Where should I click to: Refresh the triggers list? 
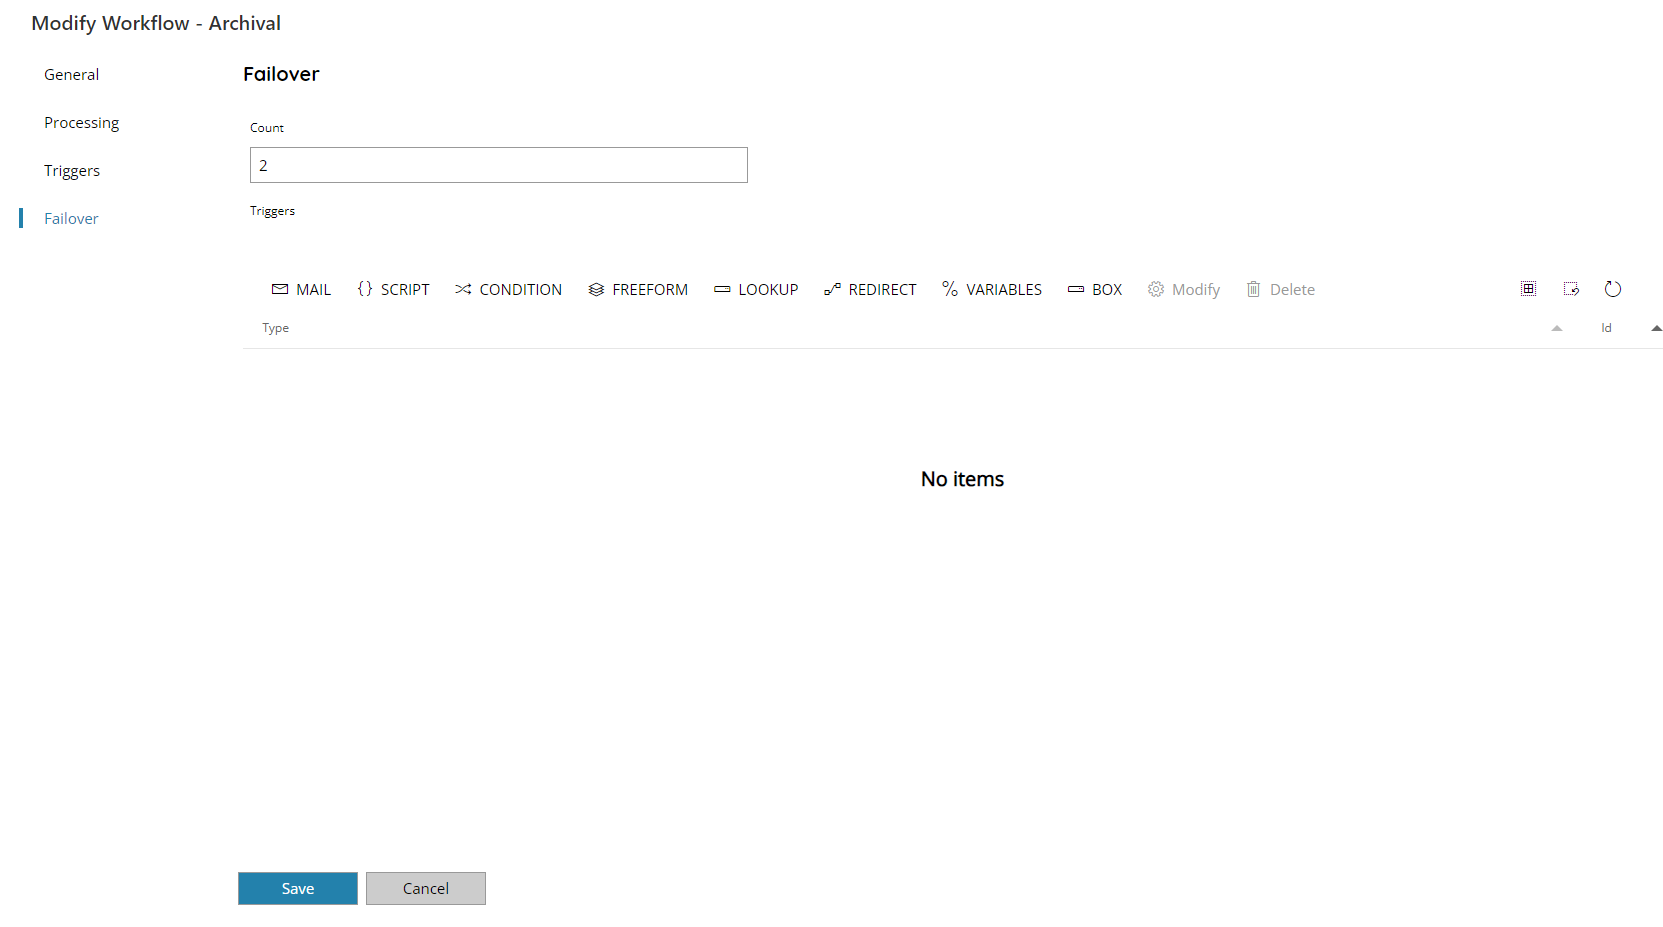pos(1613,289)
